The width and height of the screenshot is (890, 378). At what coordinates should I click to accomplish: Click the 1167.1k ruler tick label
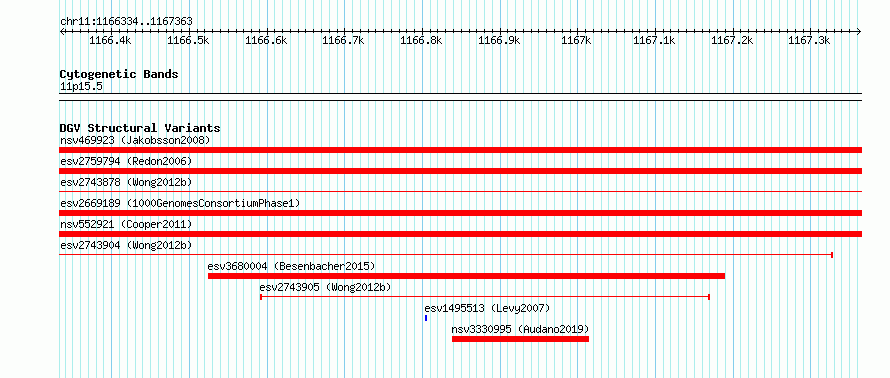point(654,41)
